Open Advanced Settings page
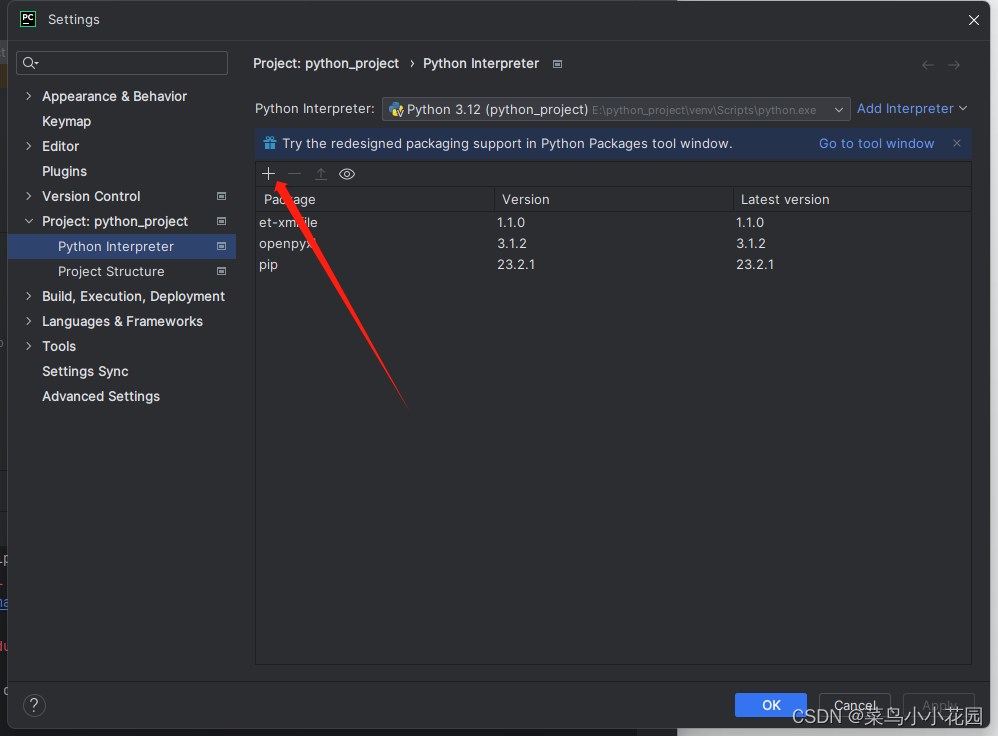 101,396
